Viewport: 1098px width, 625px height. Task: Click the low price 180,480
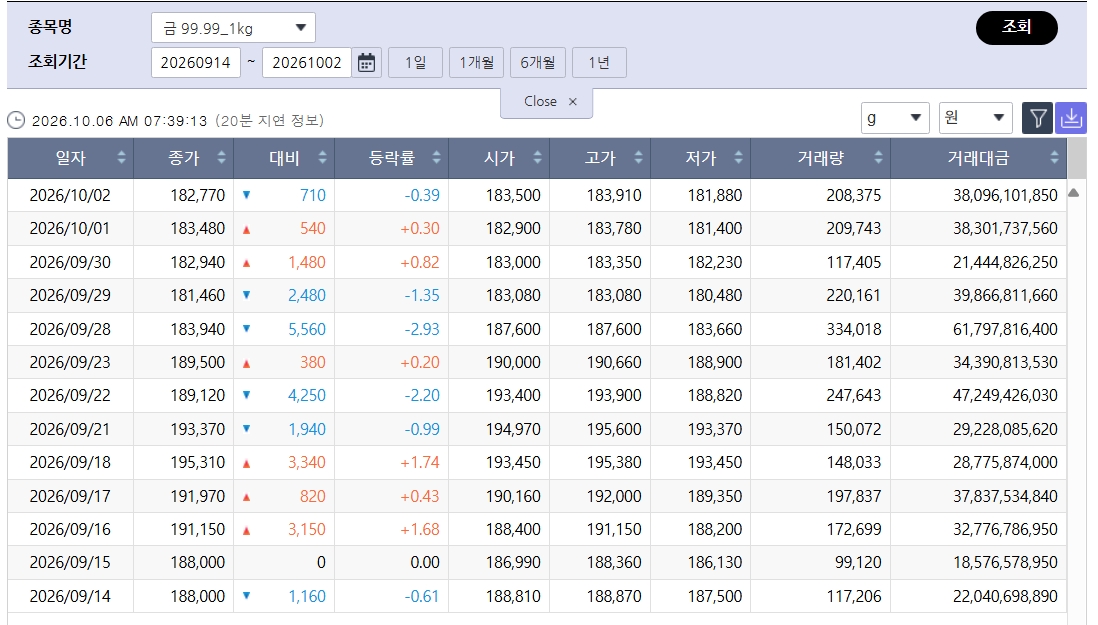714,295
